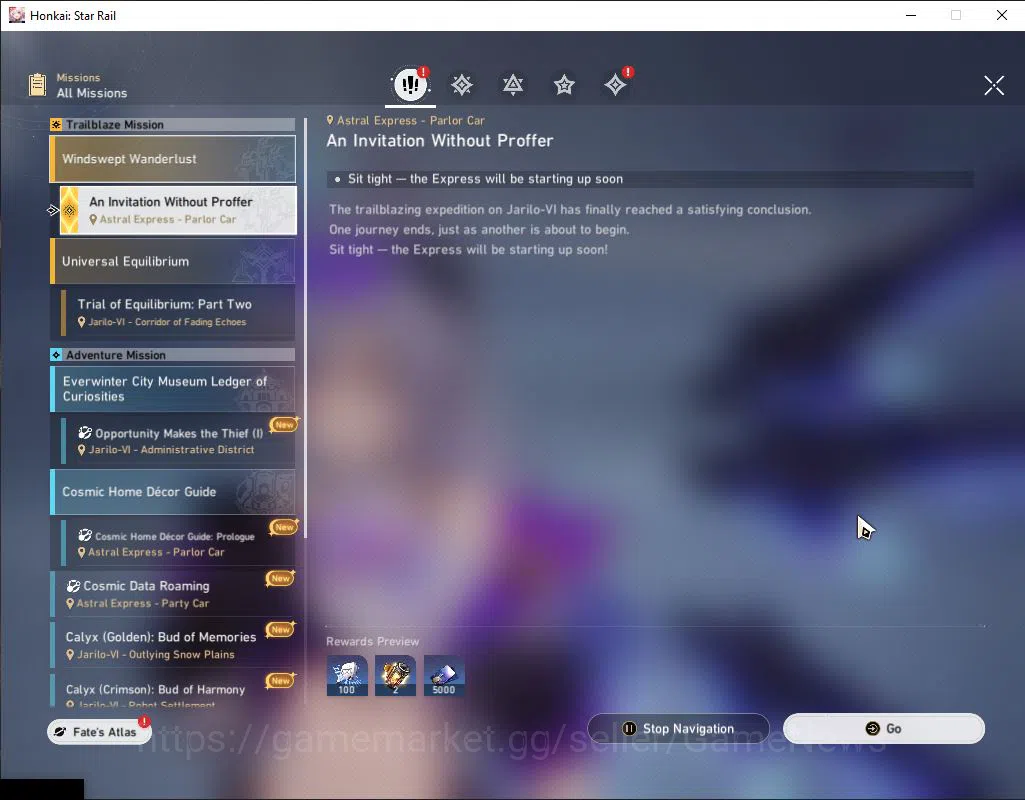The height and width of the screenshot is (800, 1025).
Task: Switch to the Trailblaze missions tab icon
Action: coord(462,85)
